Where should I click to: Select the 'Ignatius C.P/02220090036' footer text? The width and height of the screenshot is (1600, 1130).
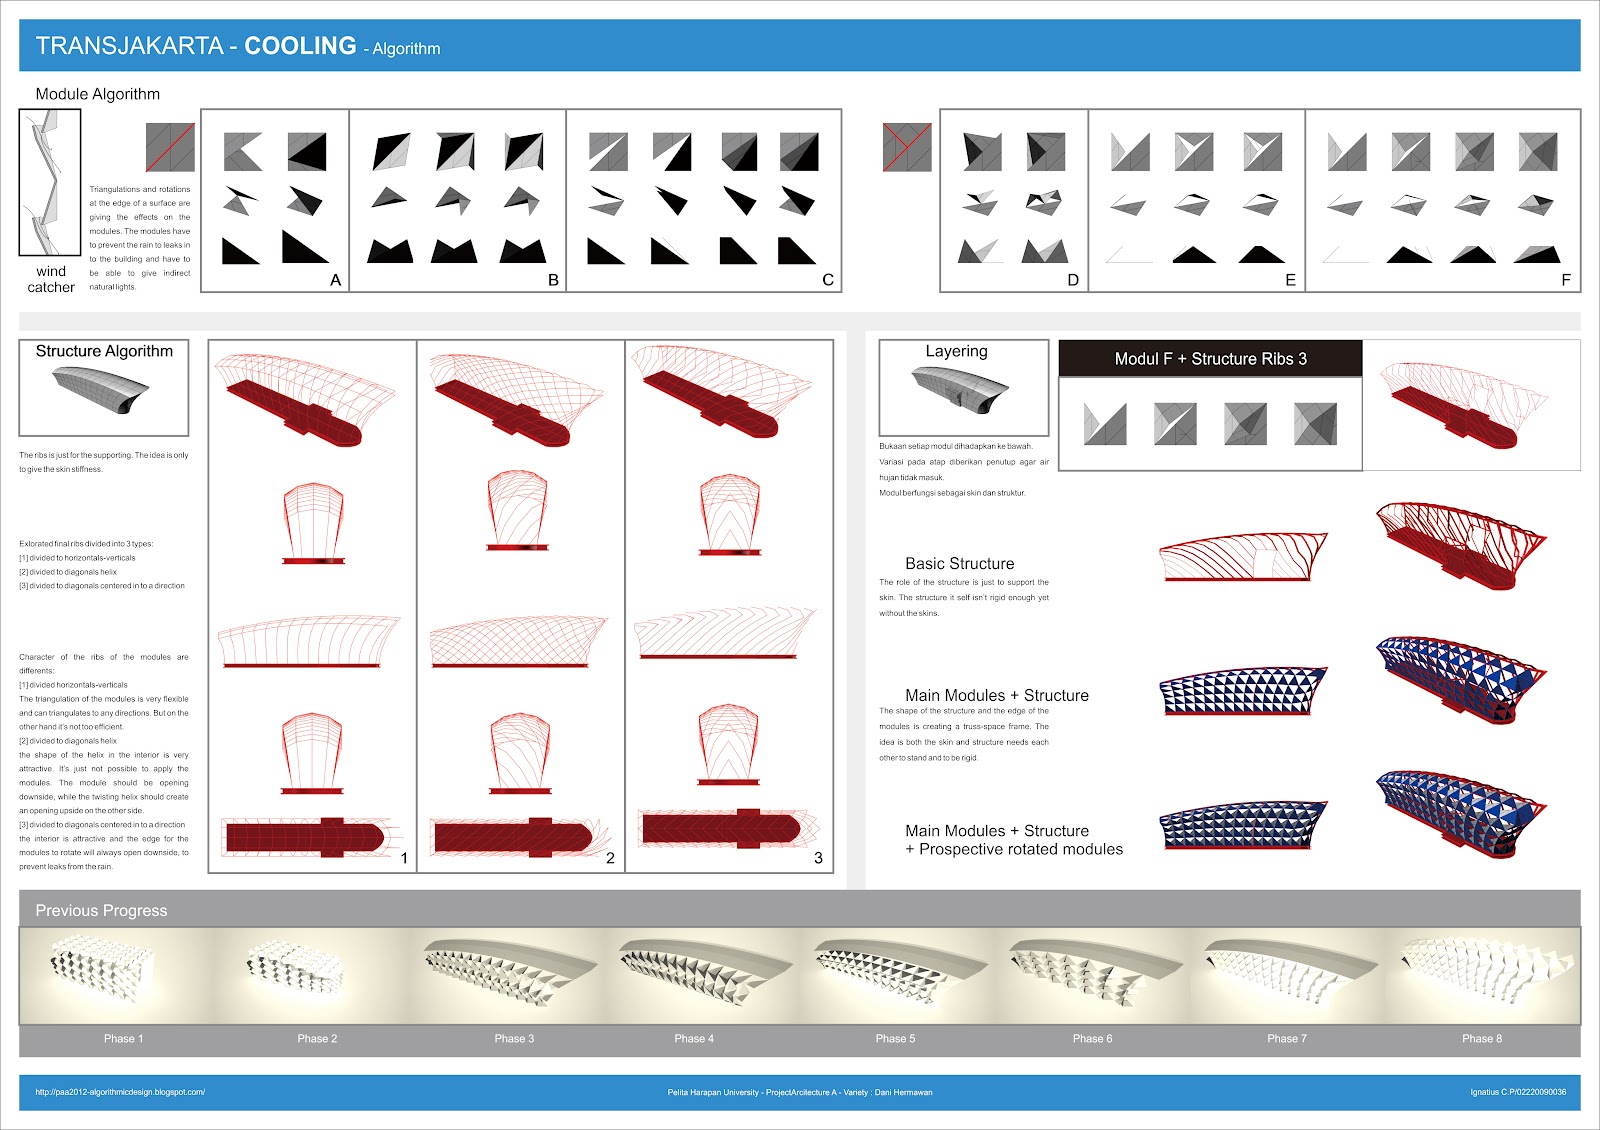(1518, 1092)
